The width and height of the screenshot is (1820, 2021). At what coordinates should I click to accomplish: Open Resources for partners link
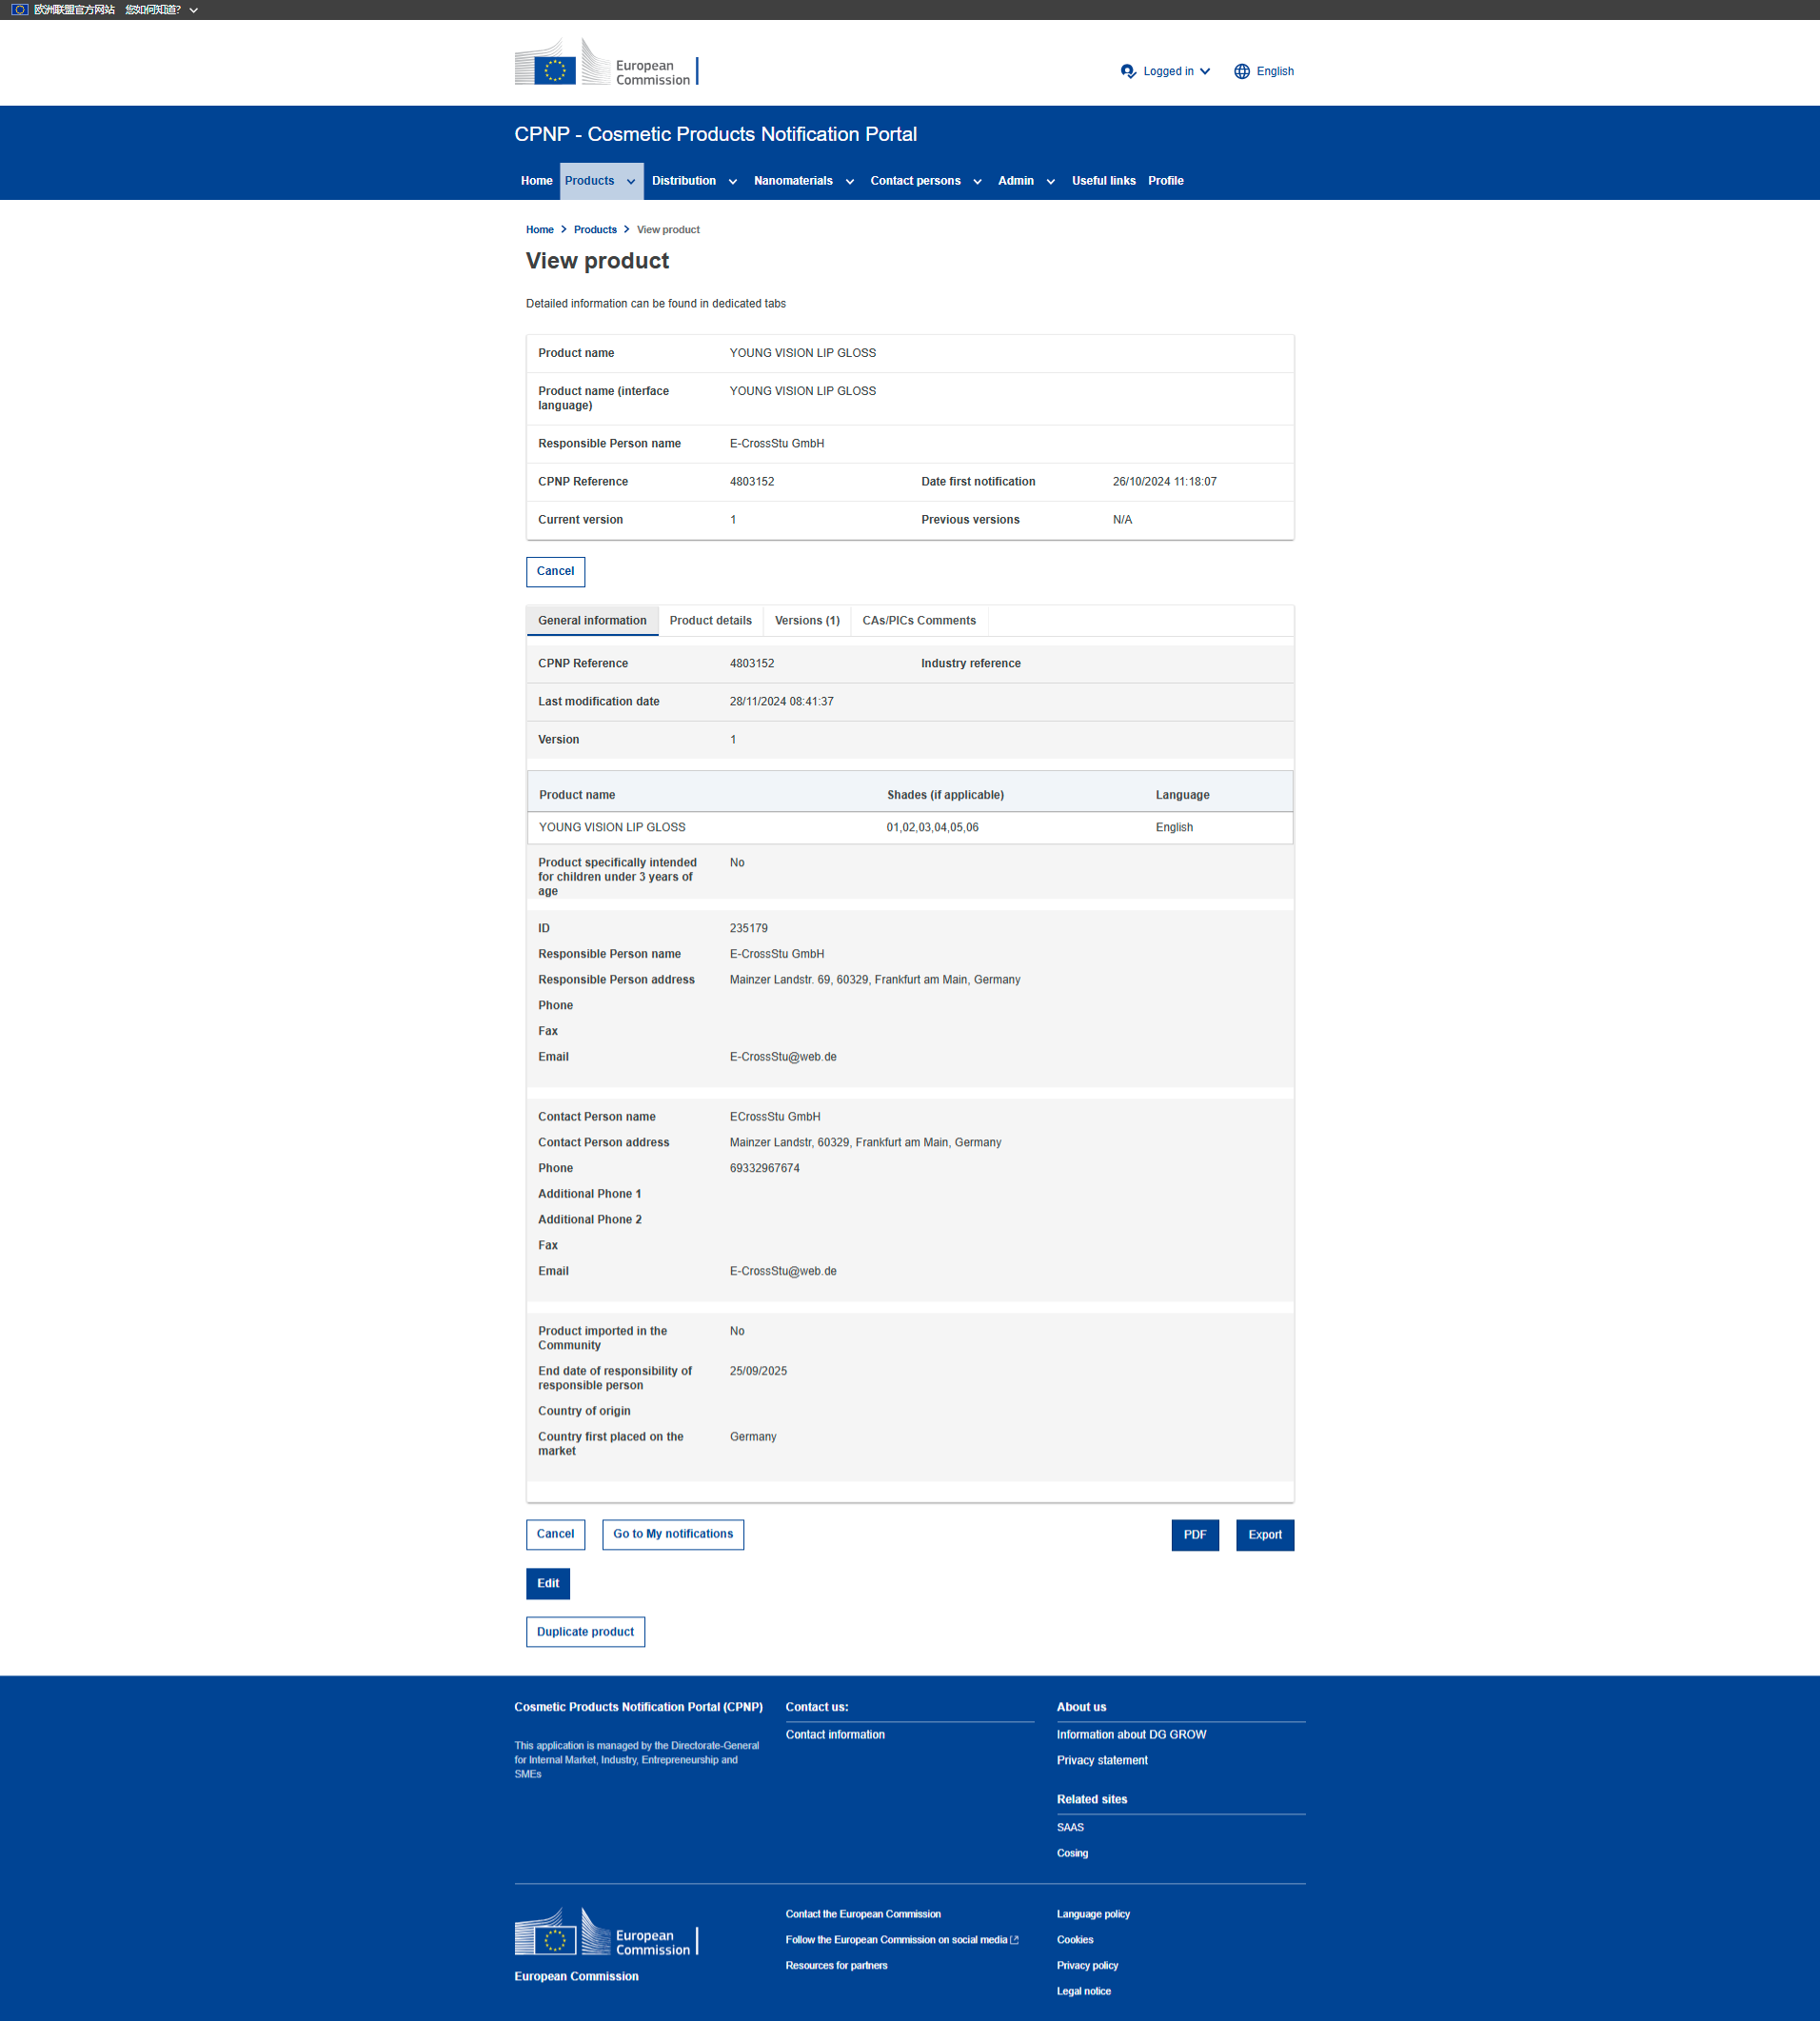click(x=836, y=1966)
